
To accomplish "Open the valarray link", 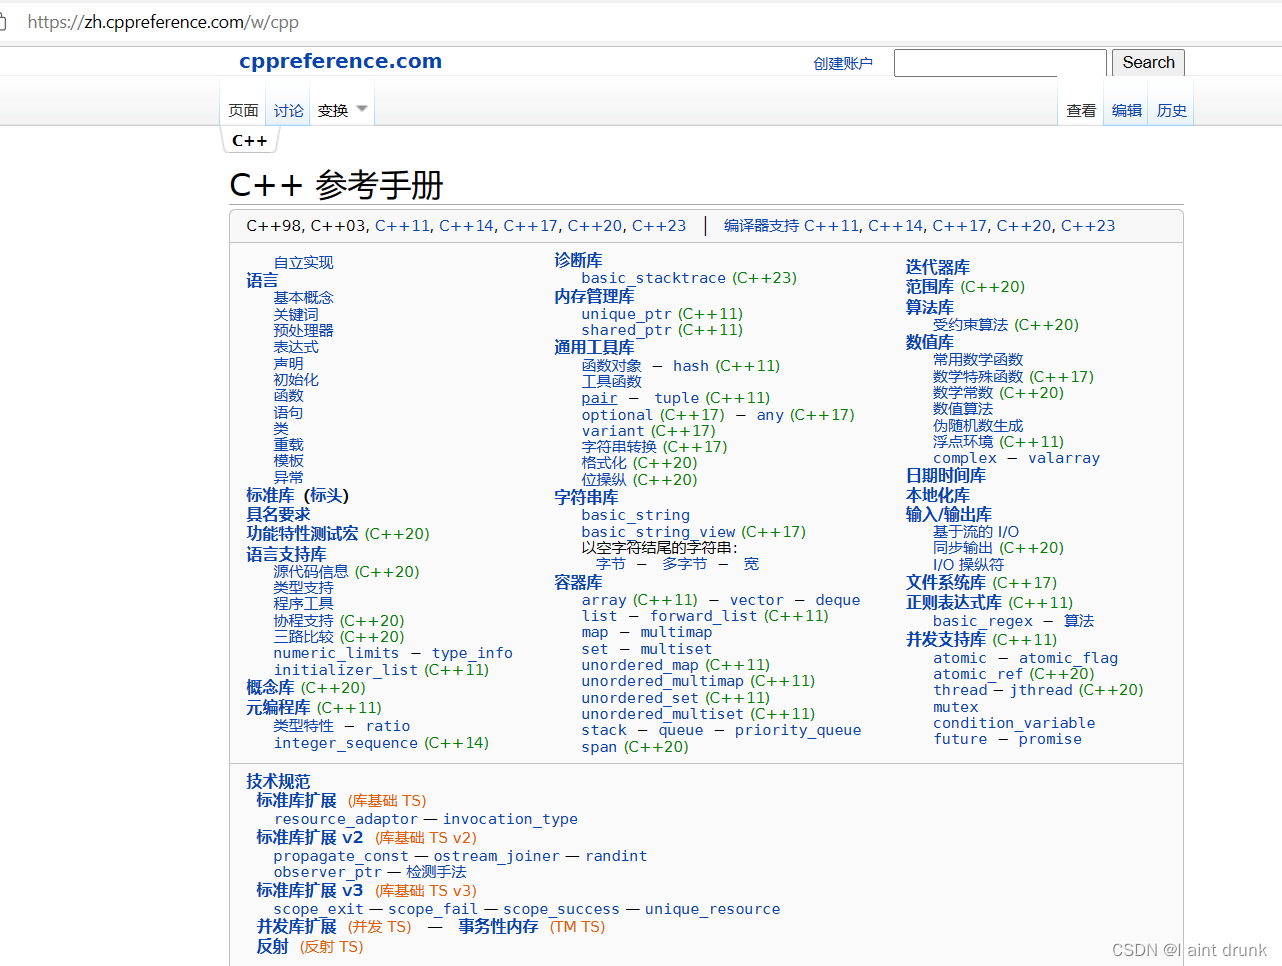I will tap(1064, 458).
